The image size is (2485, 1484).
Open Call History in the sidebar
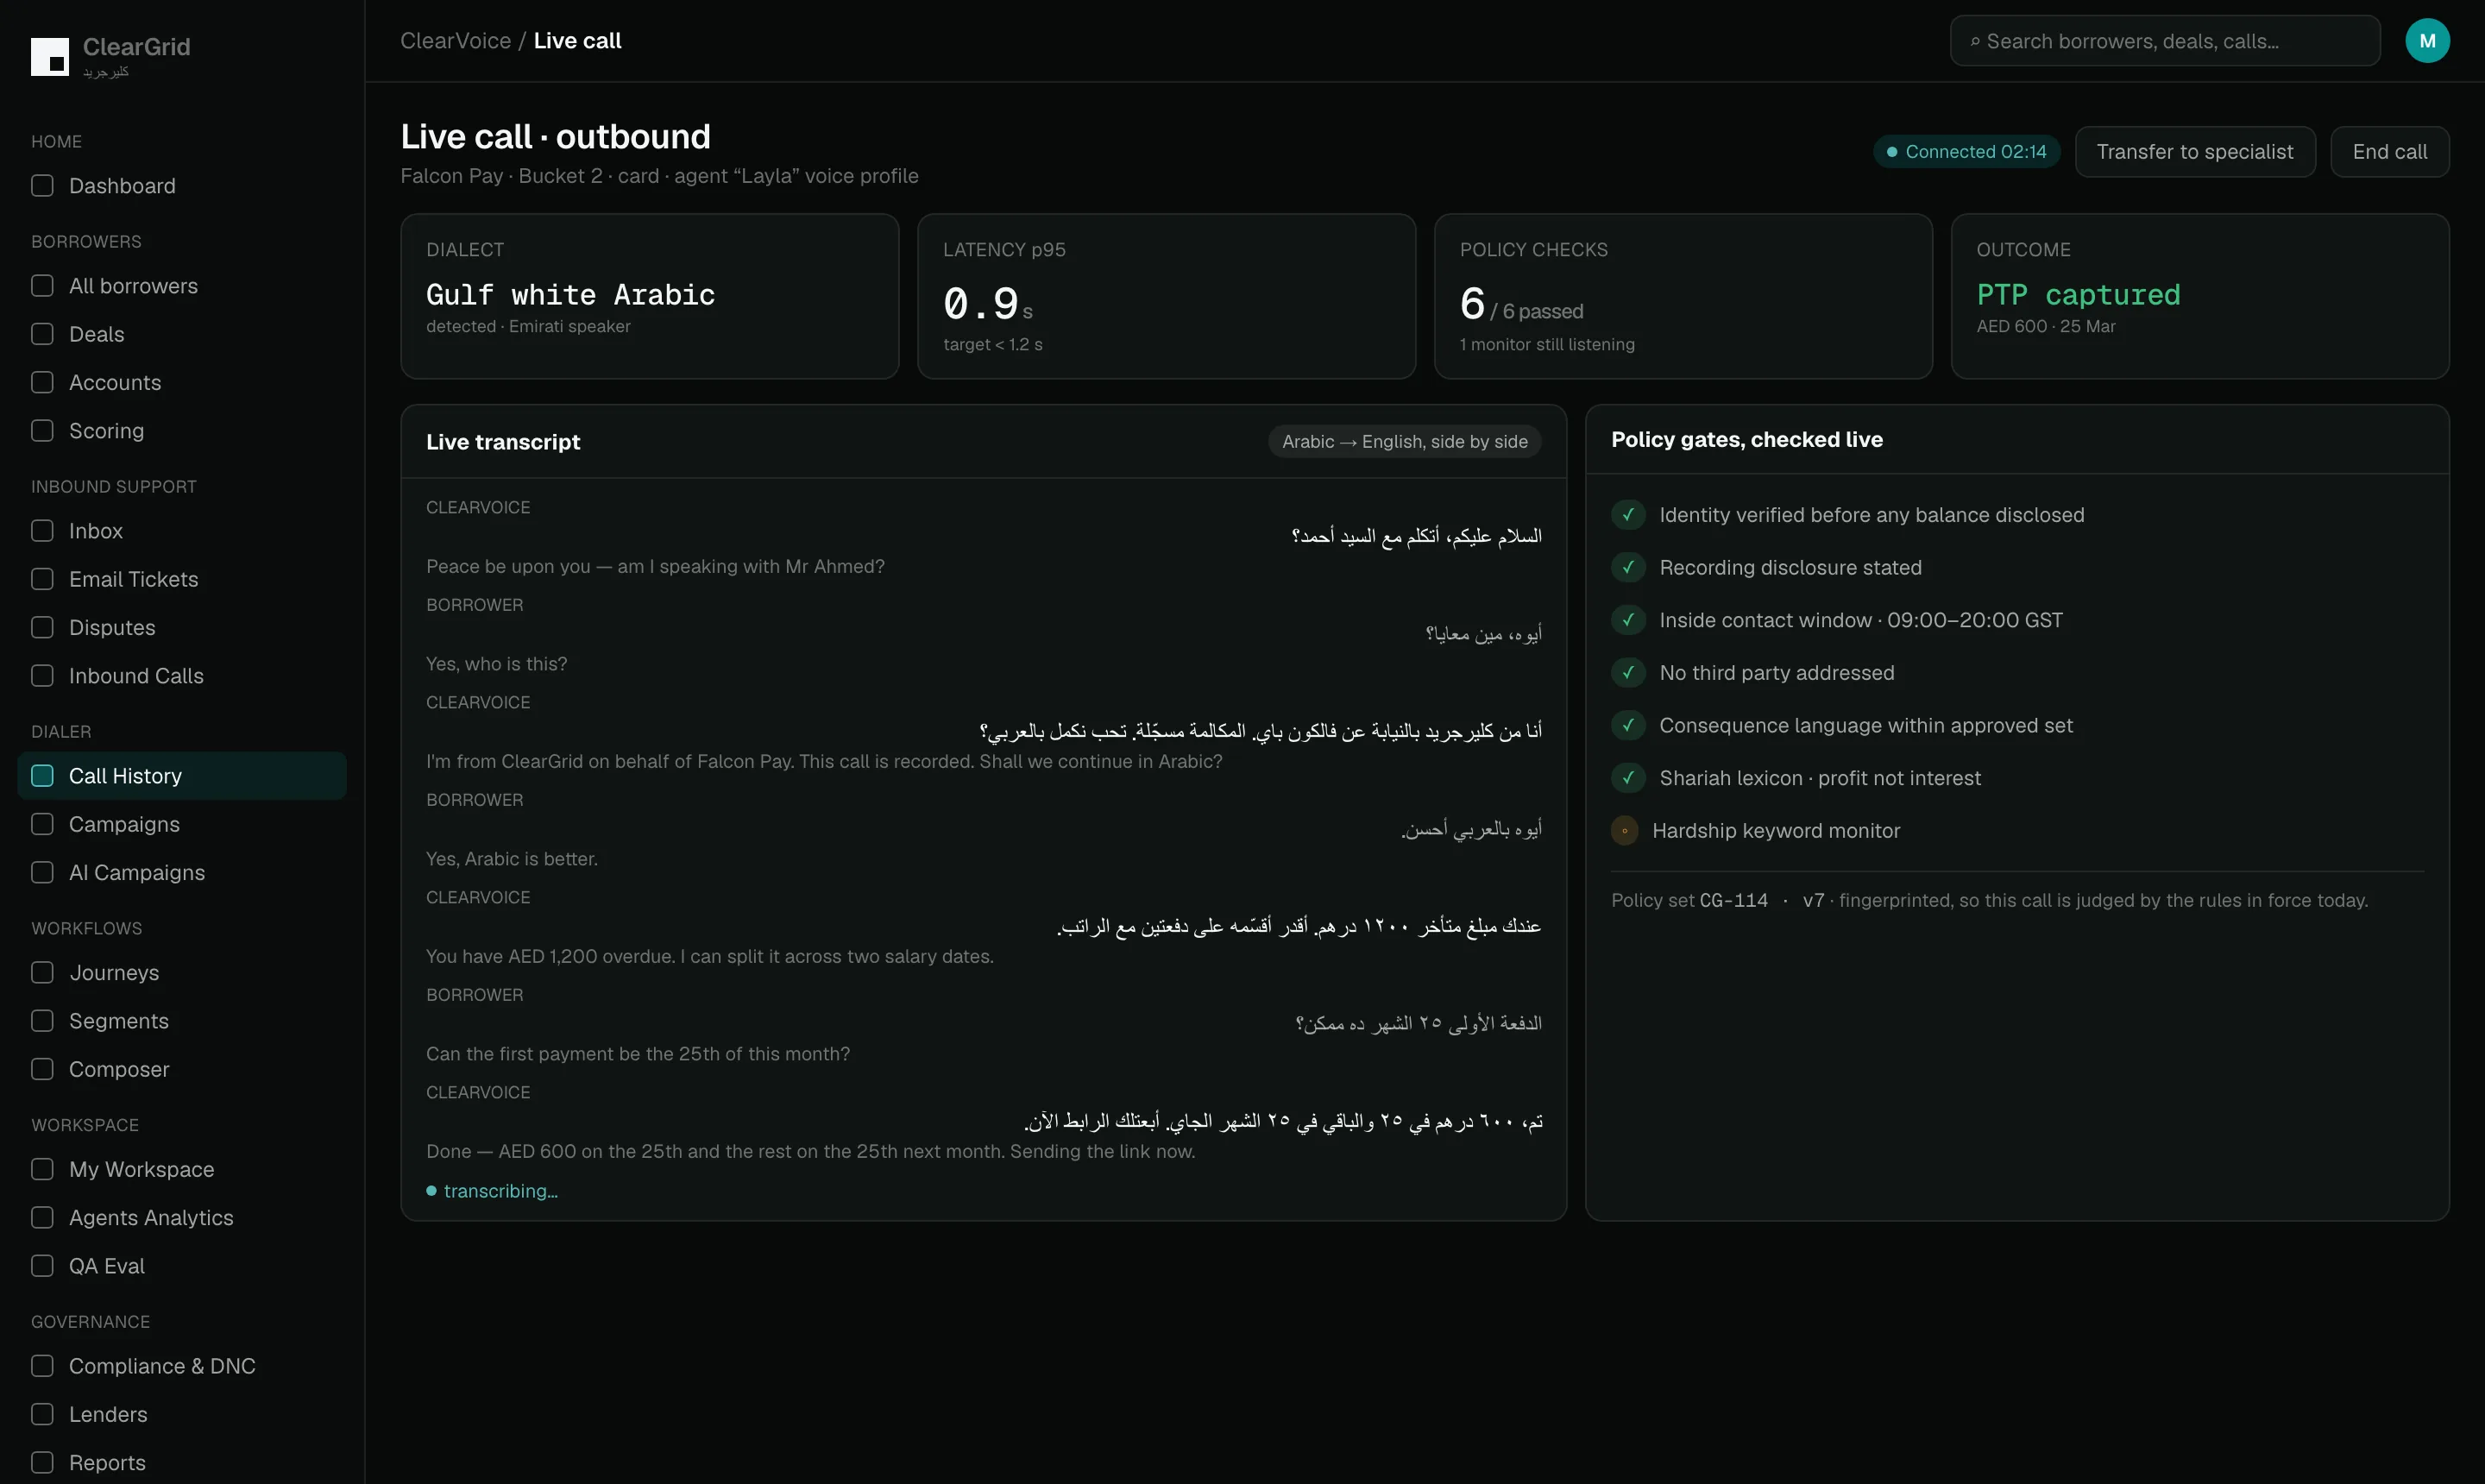182,776
